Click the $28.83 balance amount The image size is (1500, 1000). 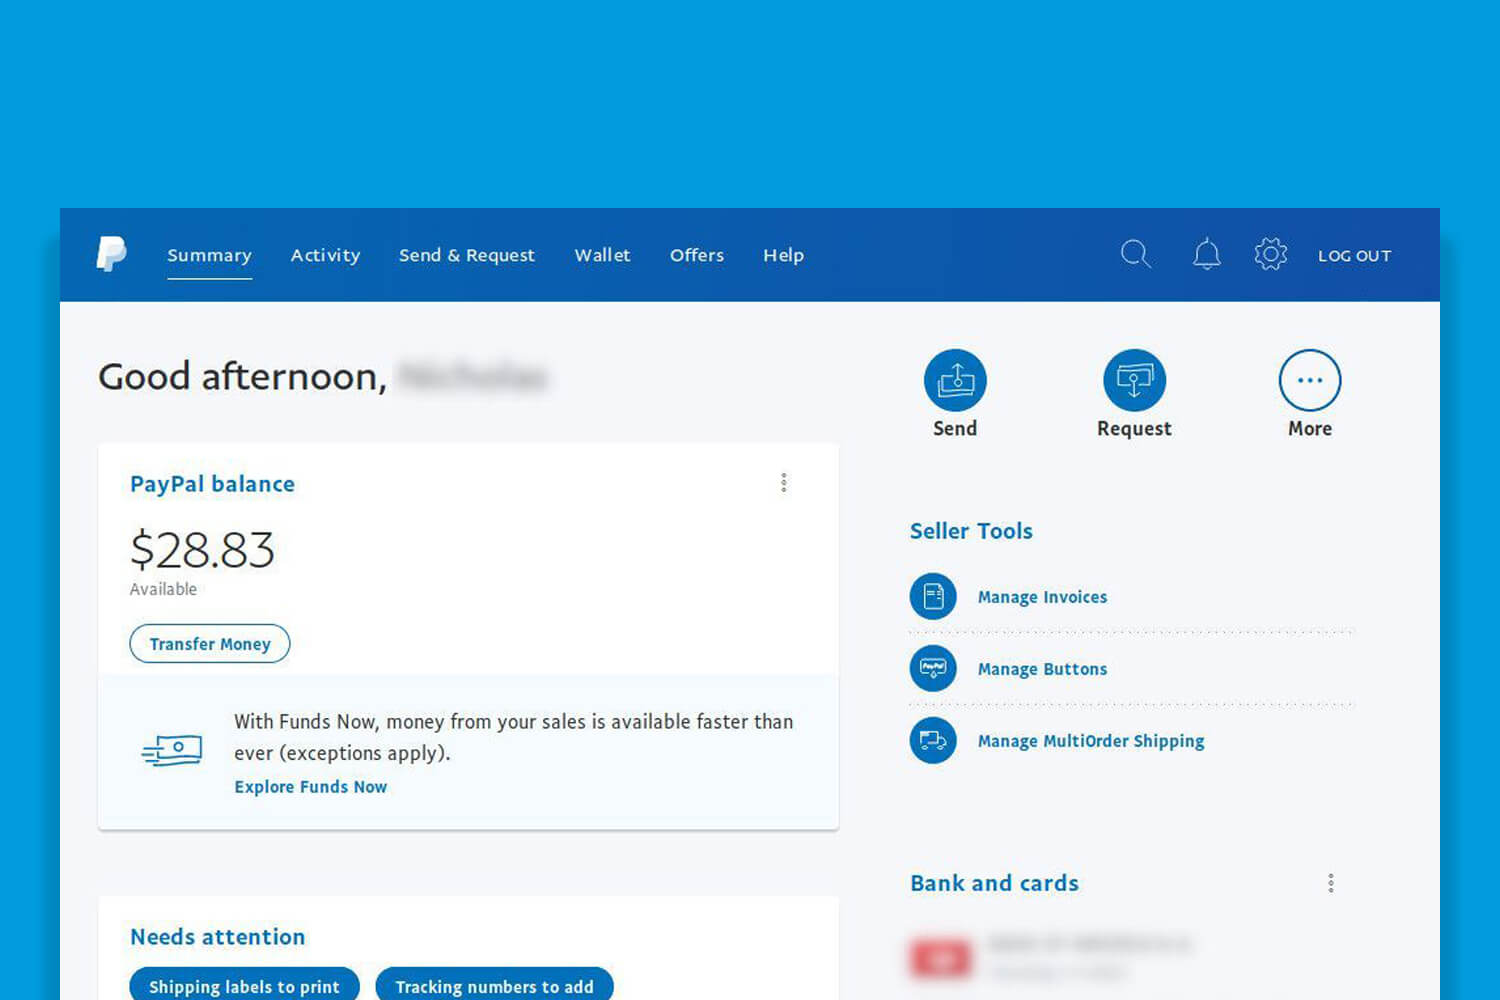pyautogui.click(x=202, y=550)
